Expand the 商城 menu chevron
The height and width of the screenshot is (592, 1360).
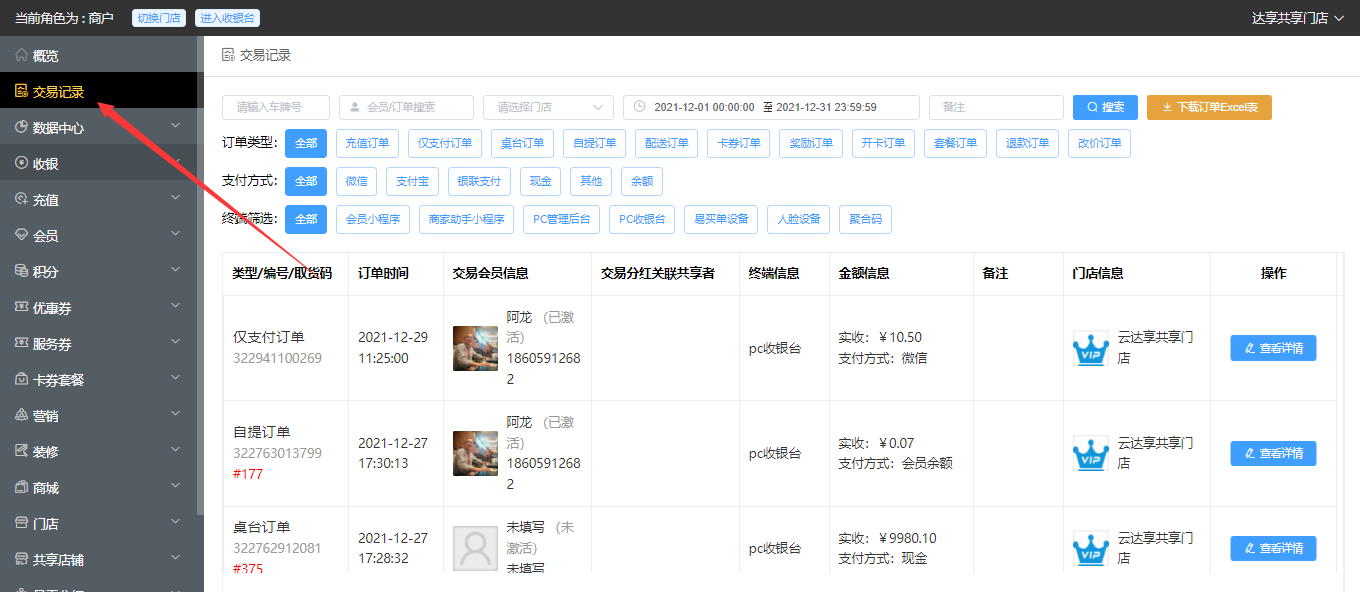[176, 487]
